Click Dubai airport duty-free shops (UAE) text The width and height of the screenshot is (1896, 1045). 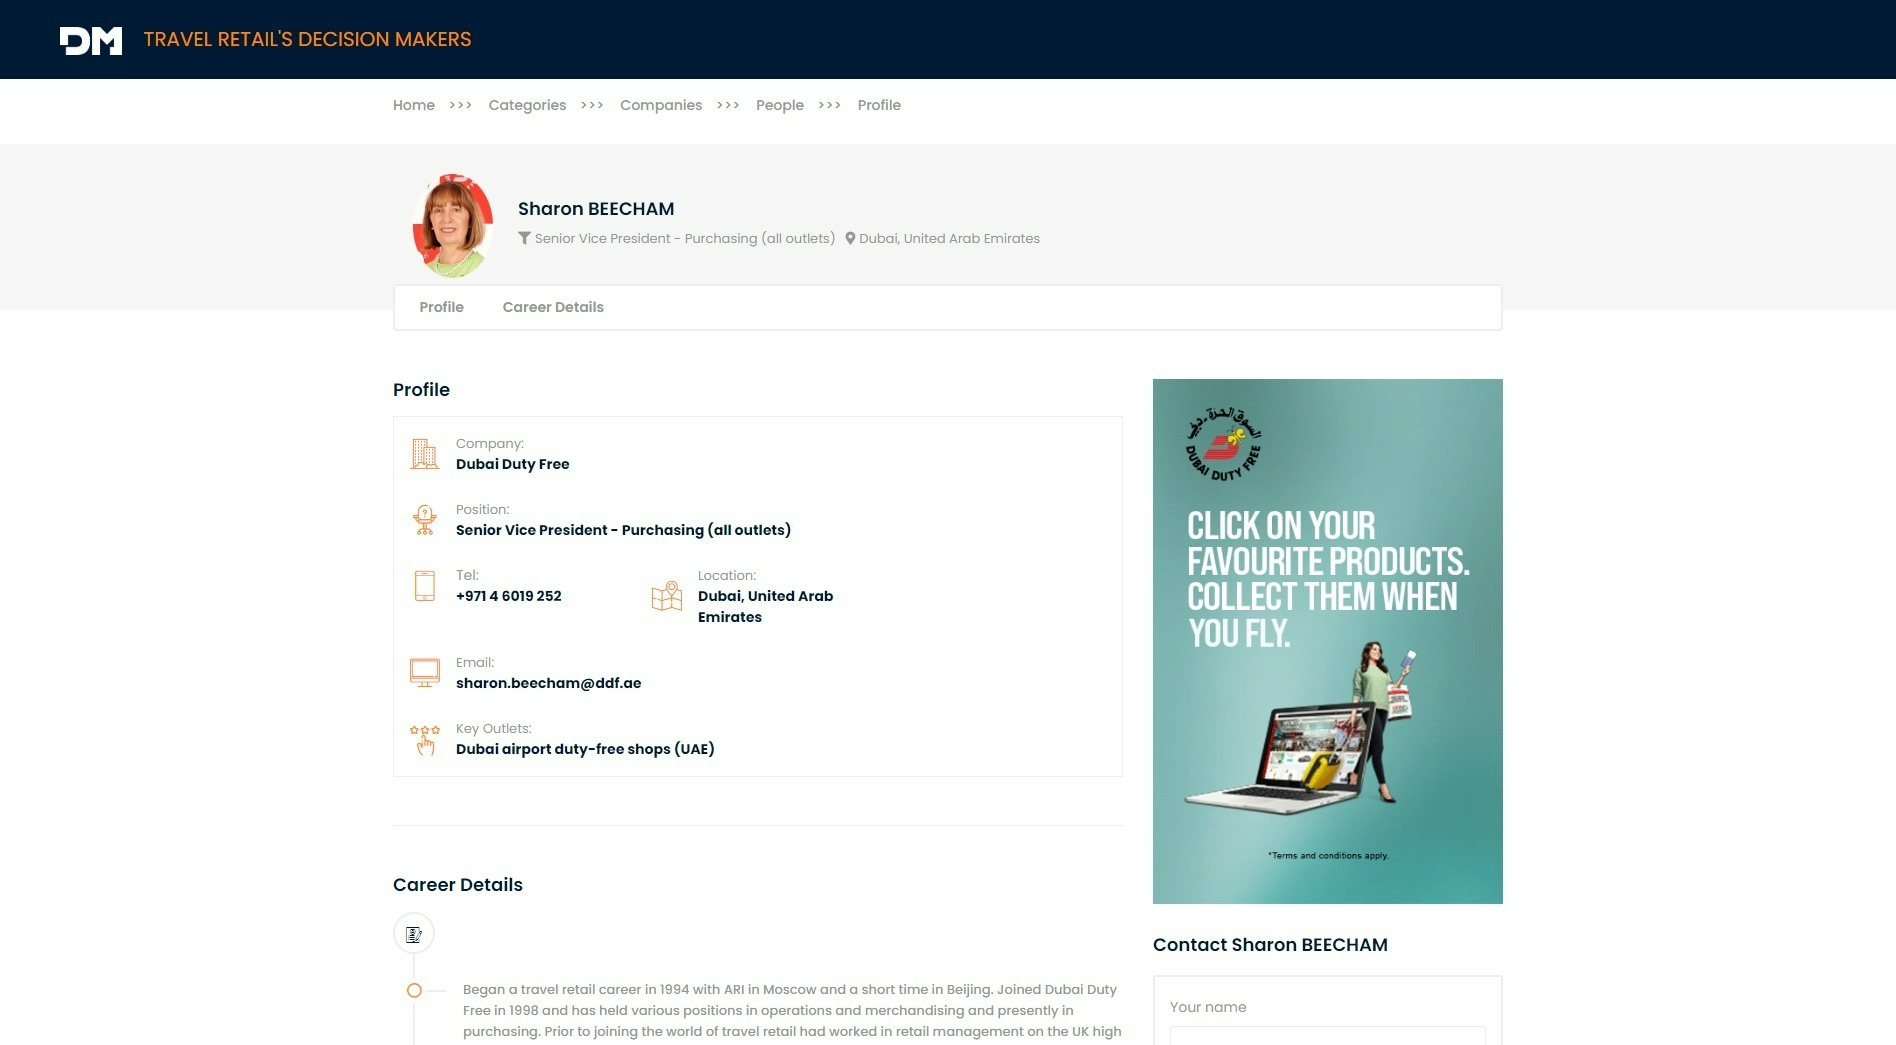coord(585,749)
